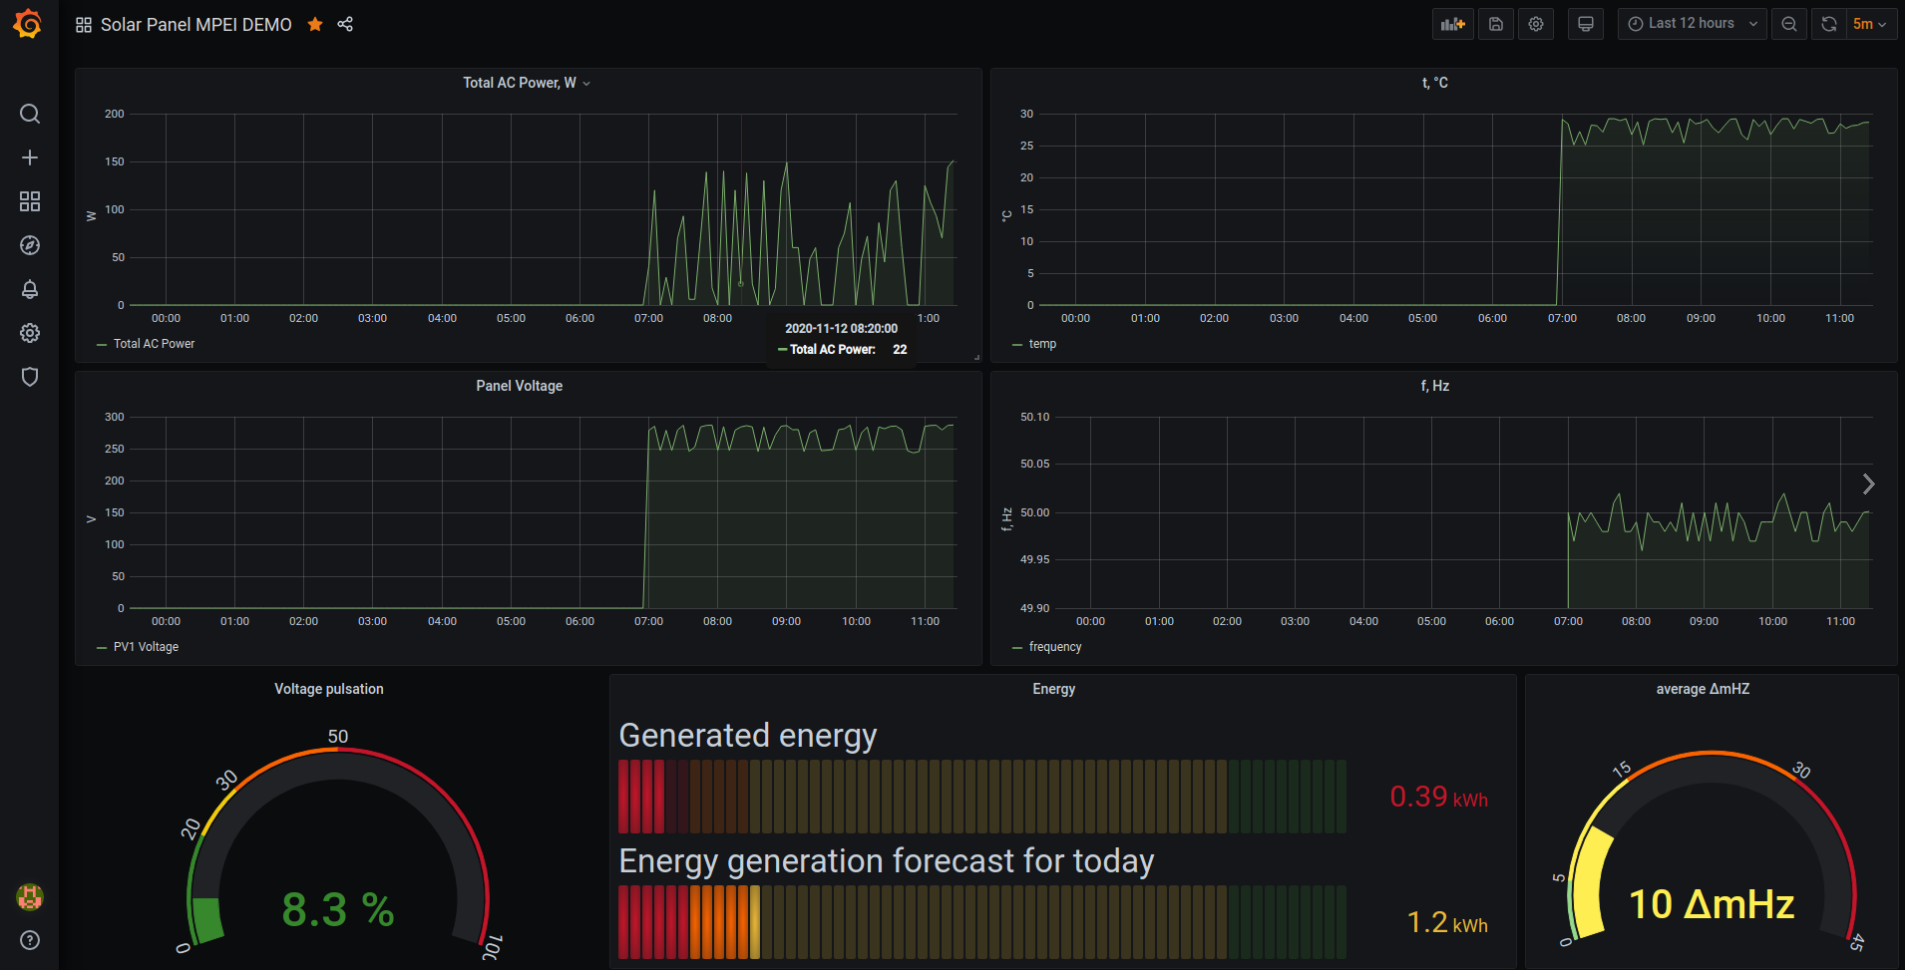Open the Create plus menu in sidebar
The image size is (1905, 970).
coord(30,158)
